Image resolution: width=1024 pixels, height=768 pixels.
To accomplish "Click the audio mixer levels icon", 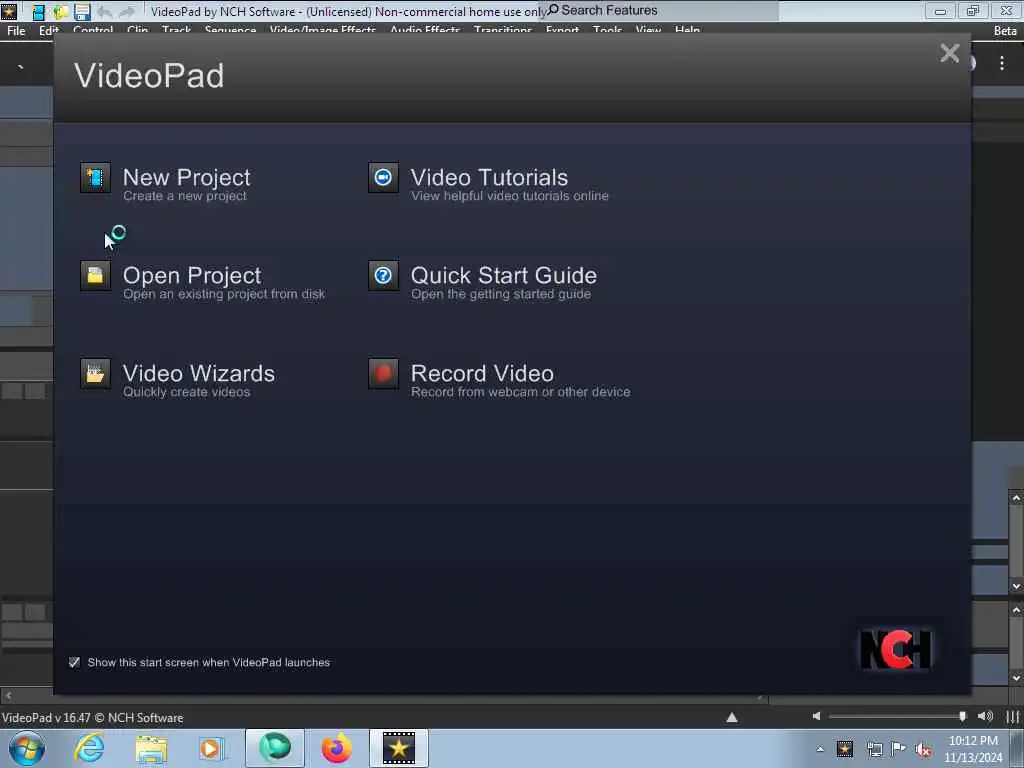I will tap(1013, 716).
